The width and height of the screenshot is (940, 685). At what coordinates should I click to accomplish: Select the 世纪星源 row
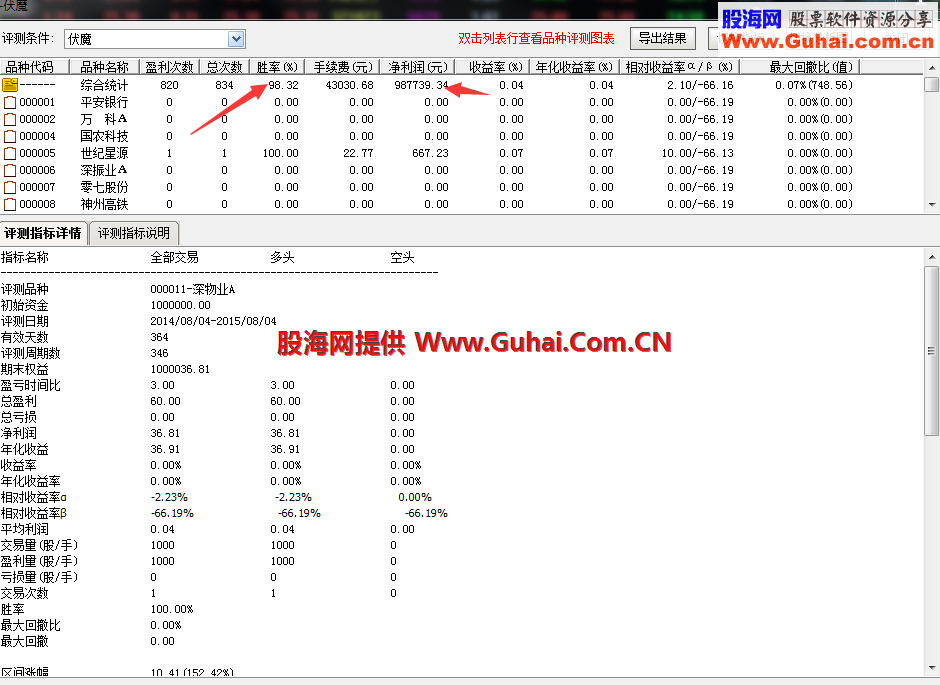(462, 153)
